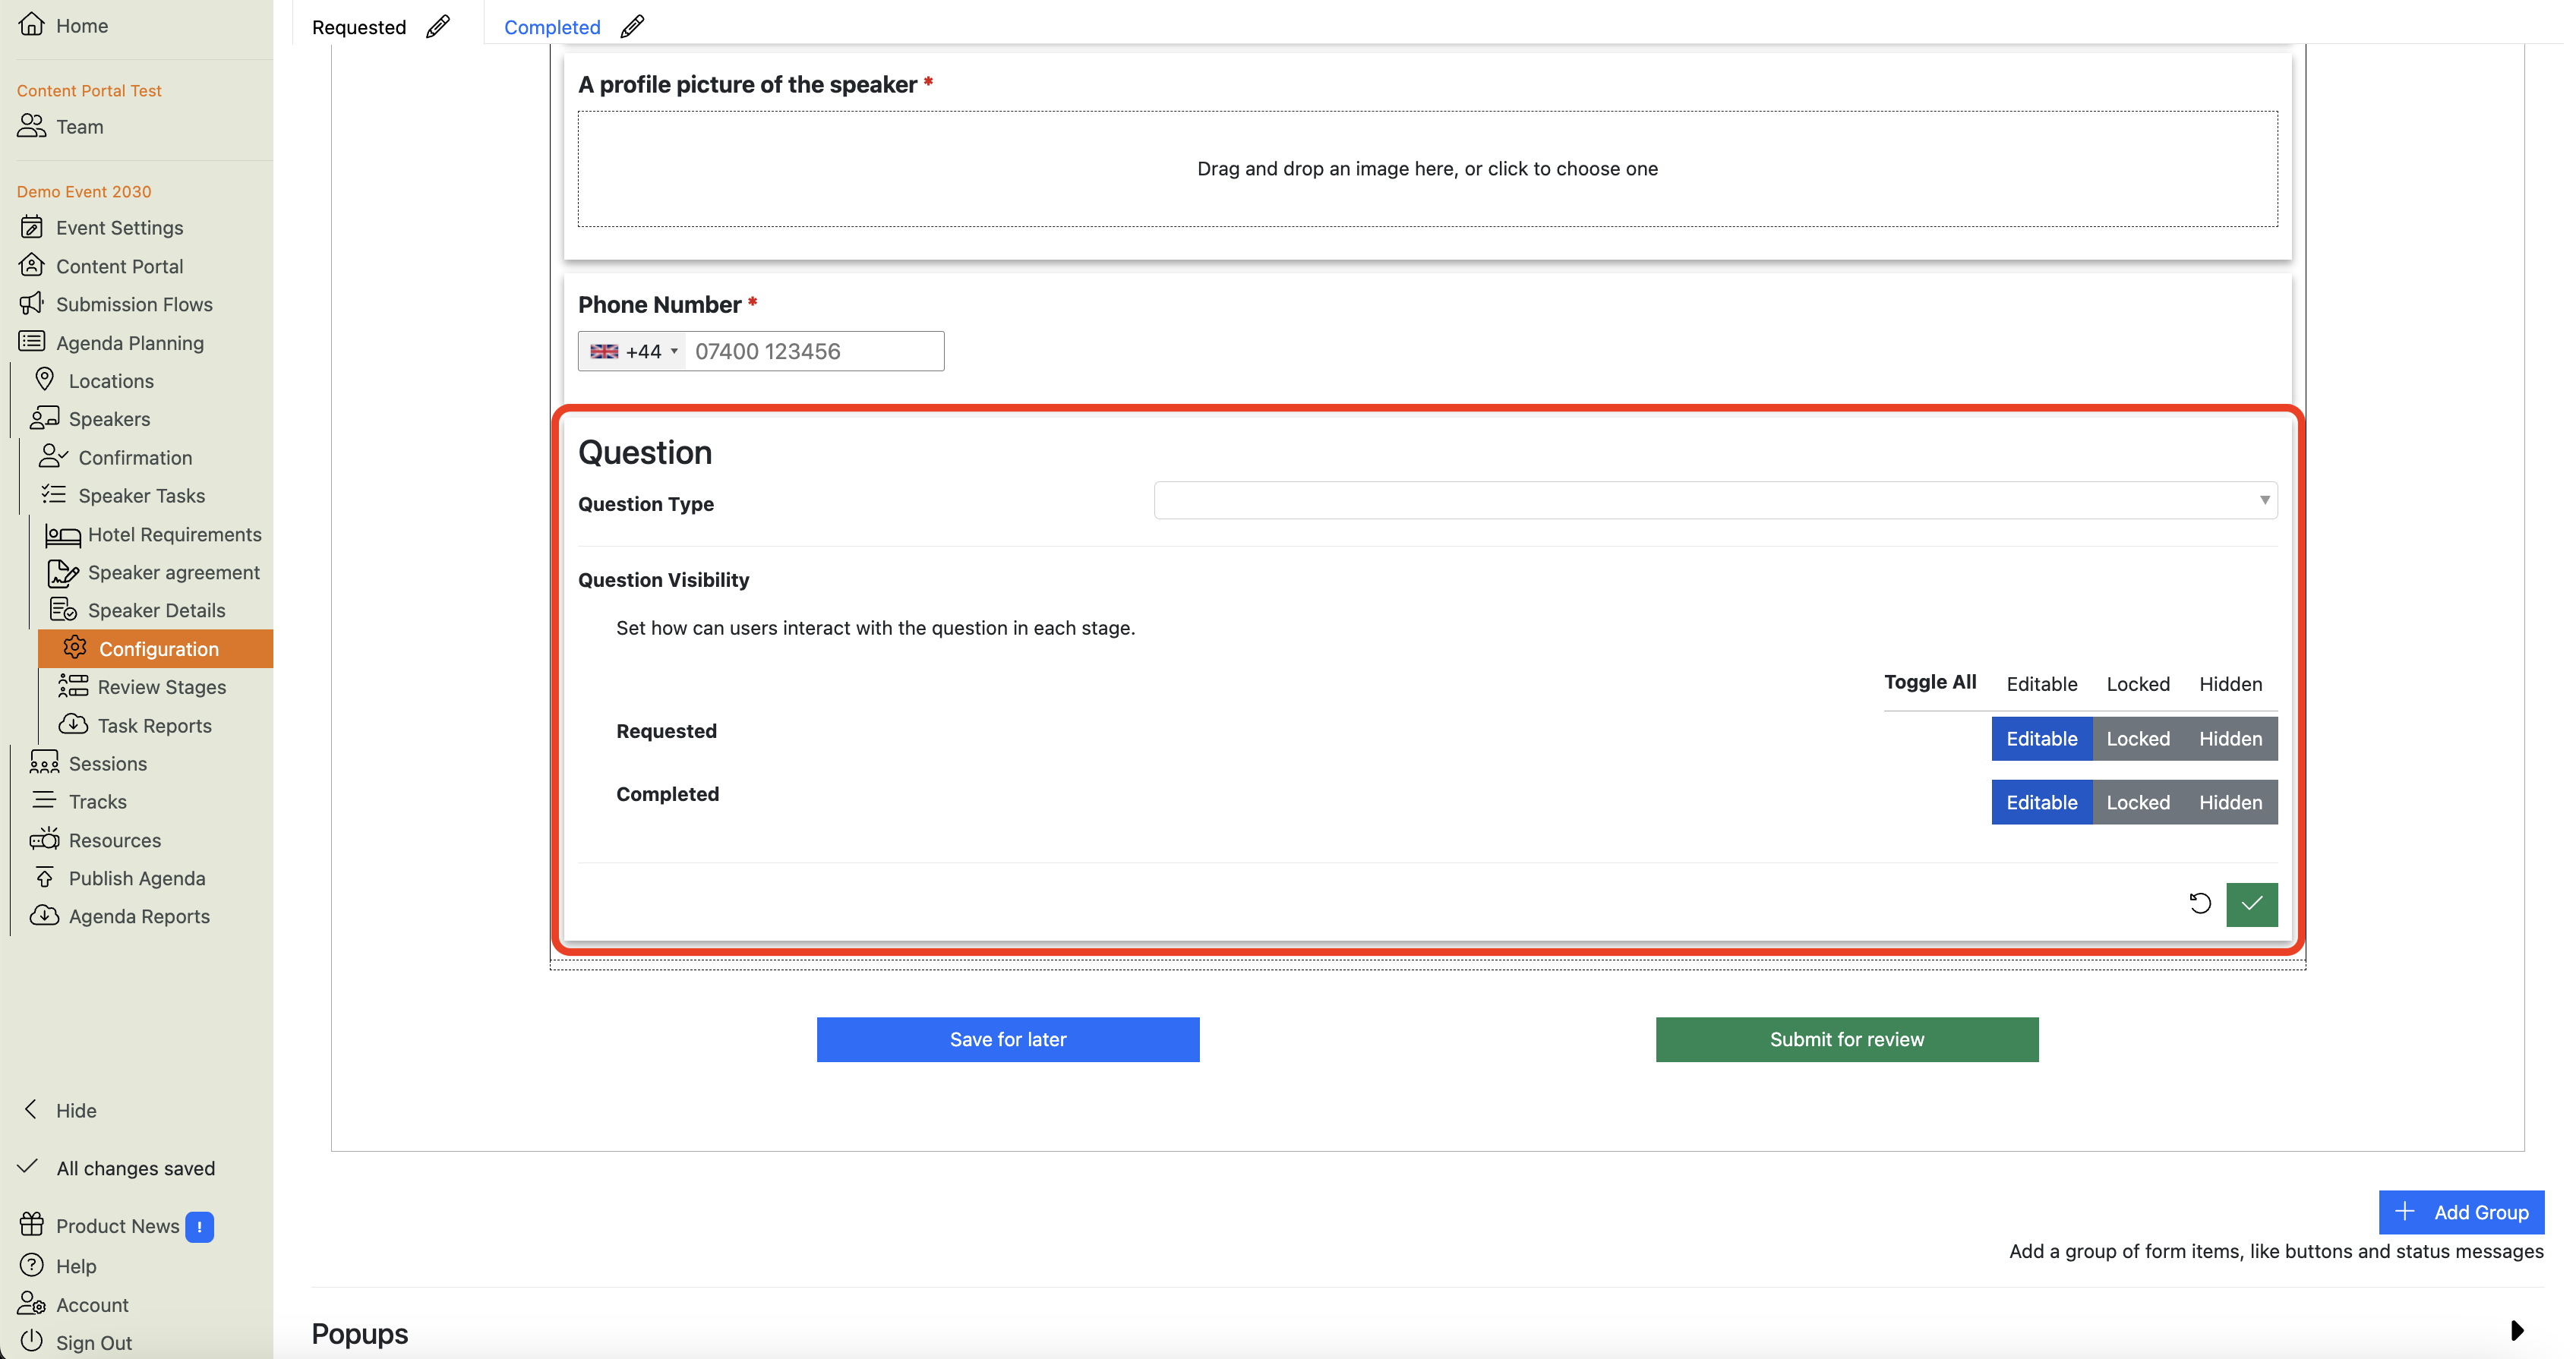Toggle all stages to Locked
The width and height of the screenshot is (2576, 1359).
[2138, 683]
